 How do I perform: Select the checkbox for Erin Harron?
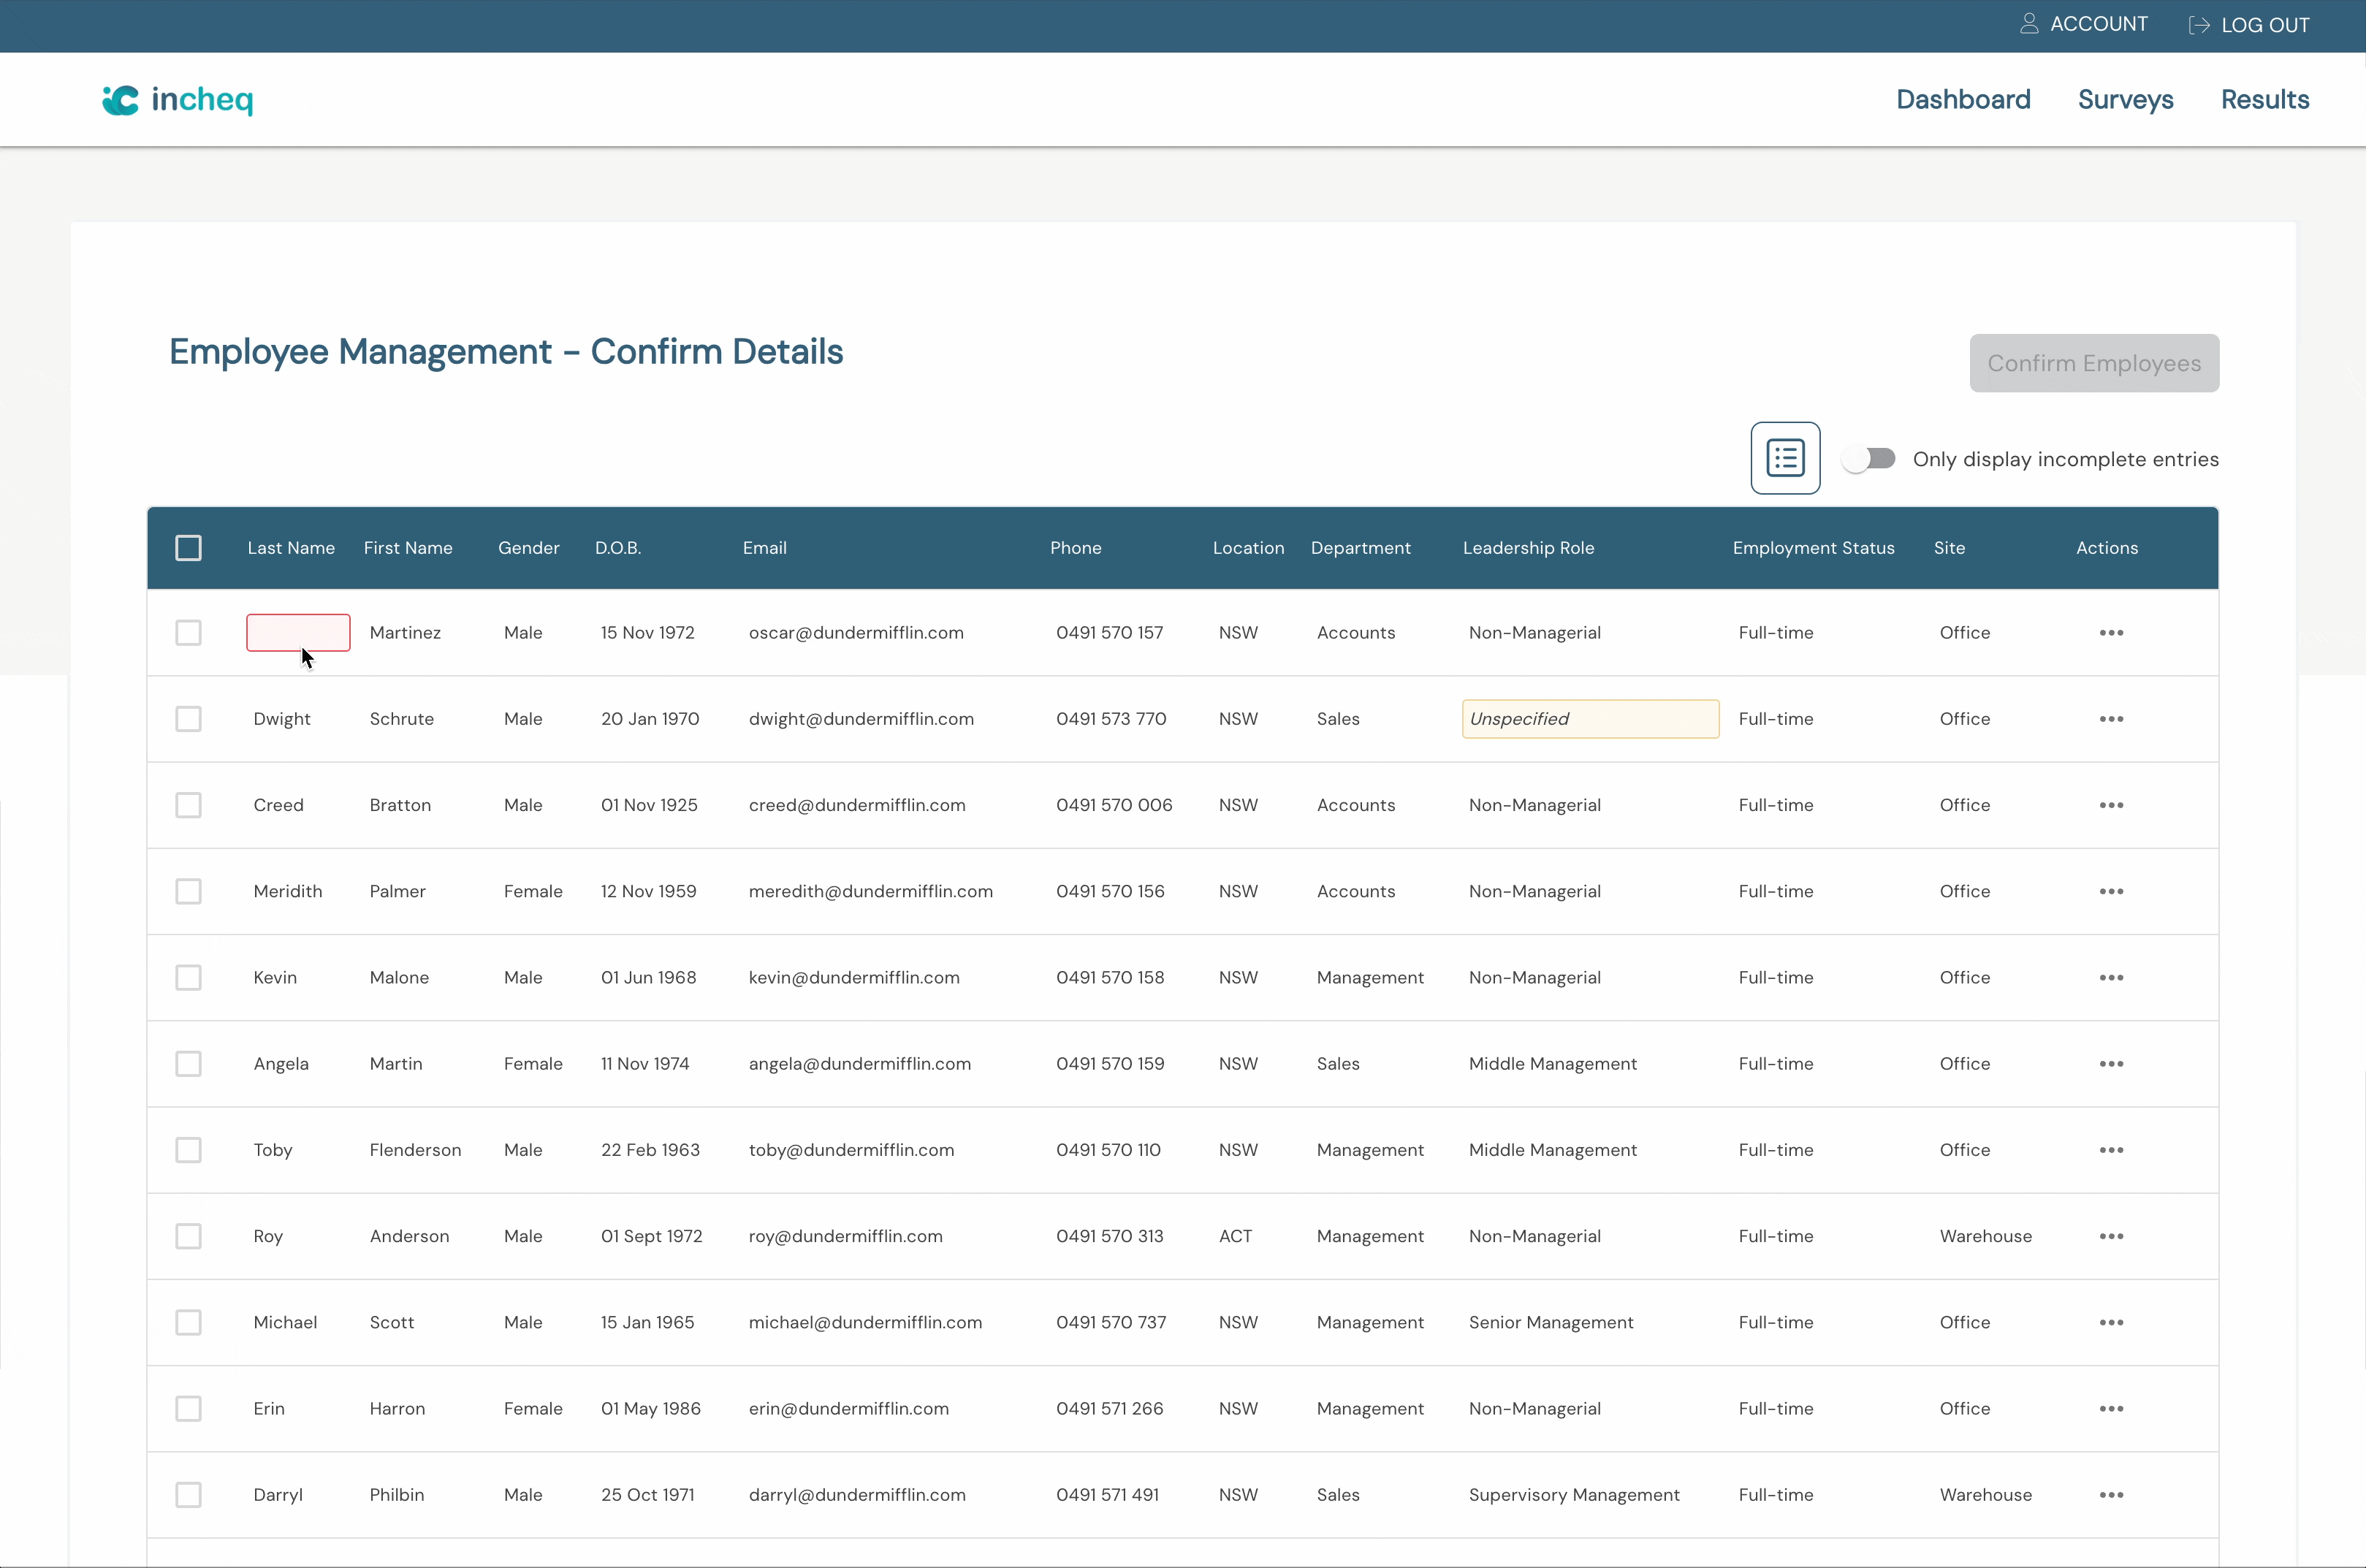tap(188, 1408)
